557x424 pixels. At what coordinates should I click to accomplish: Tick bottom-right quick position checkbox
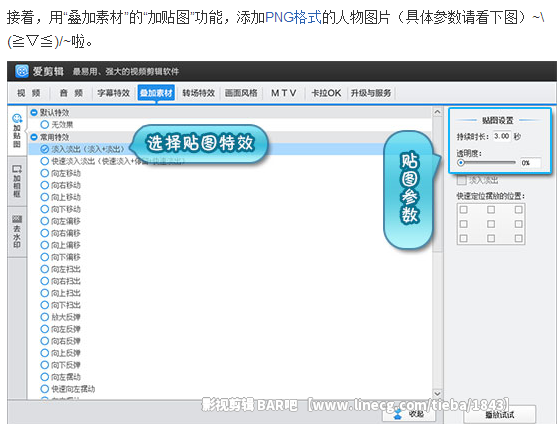518,238
